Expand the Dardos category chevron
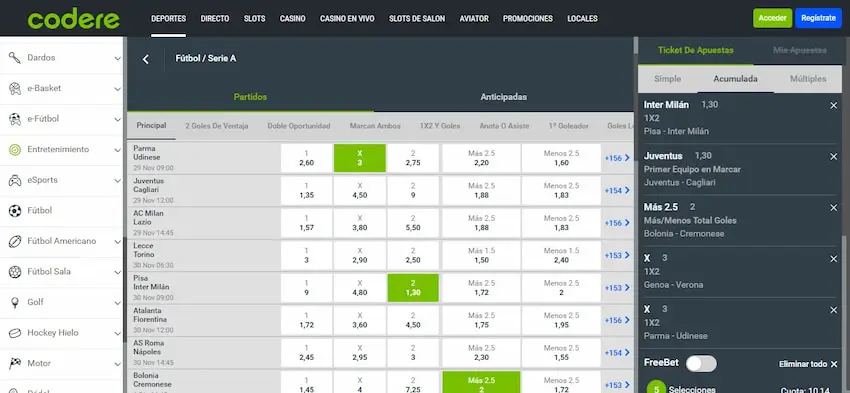 [118, 58]
